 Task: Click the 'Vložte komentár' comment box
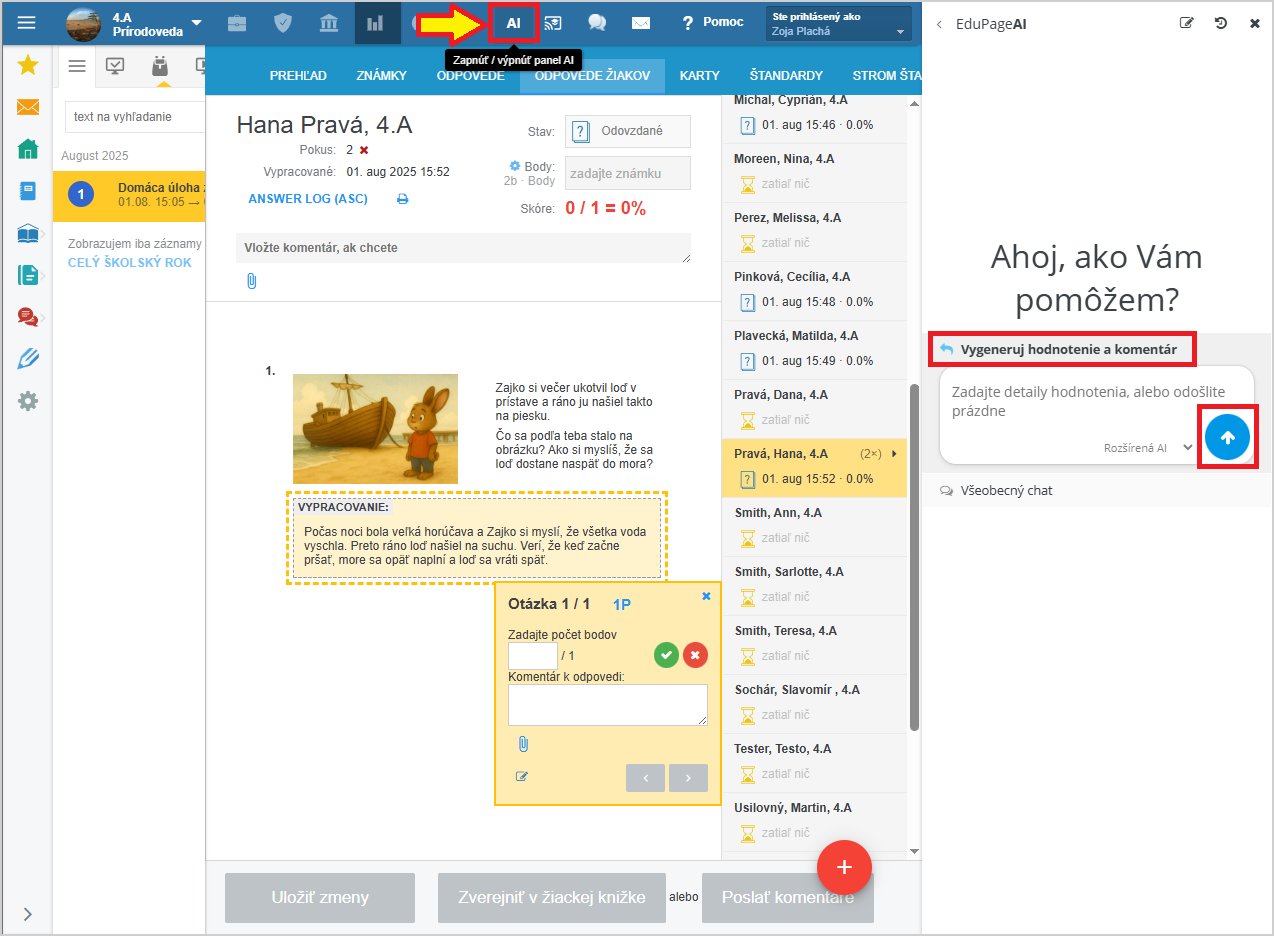(463, 248)
